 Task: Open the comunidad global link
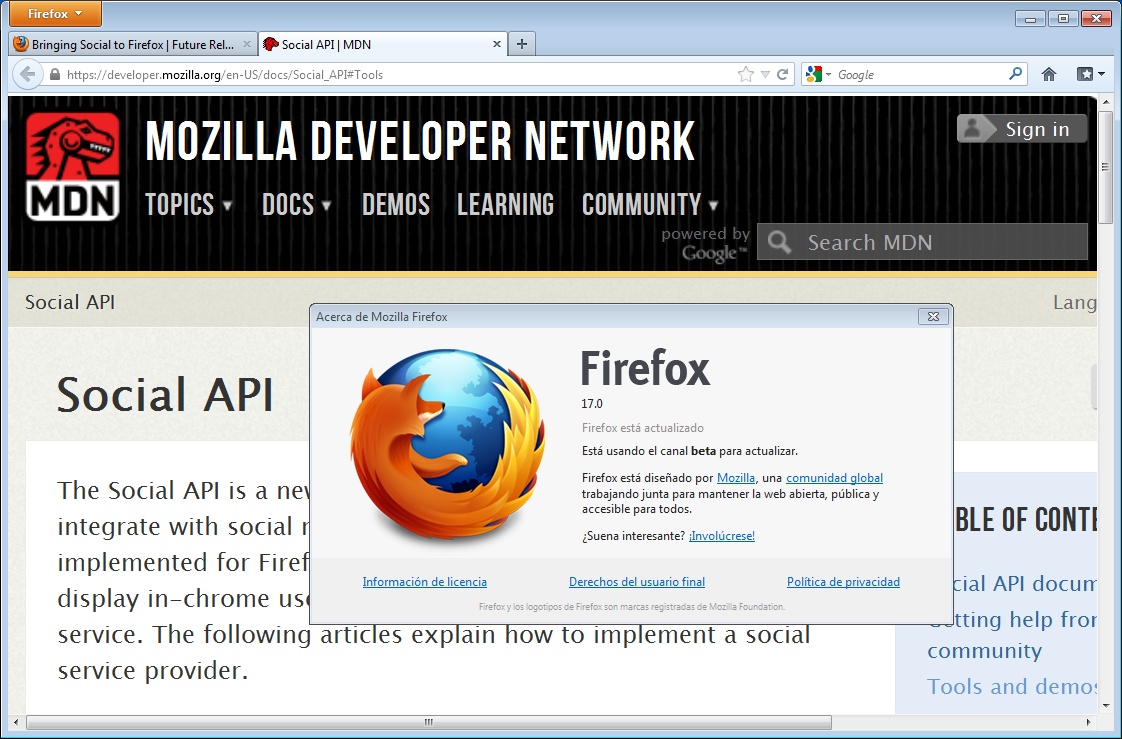point(834,478)
